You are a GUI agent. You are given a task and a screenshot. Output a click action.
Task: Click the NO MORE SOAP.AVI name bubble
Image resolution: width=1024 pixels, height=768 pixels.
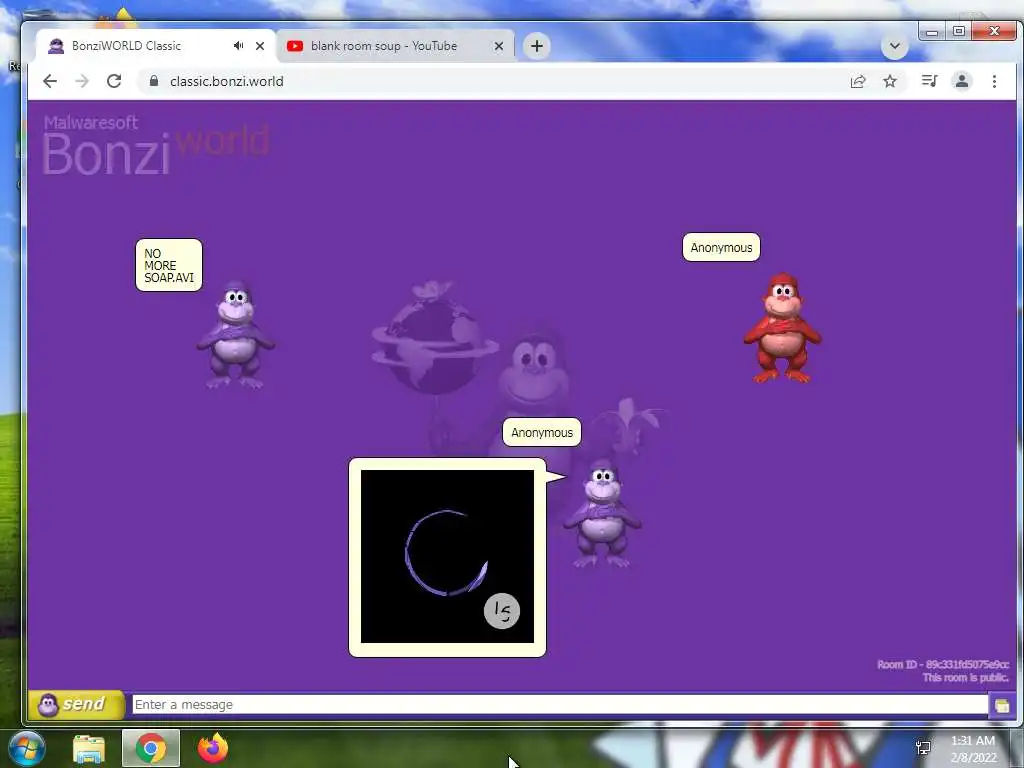[x=168, y=265]
